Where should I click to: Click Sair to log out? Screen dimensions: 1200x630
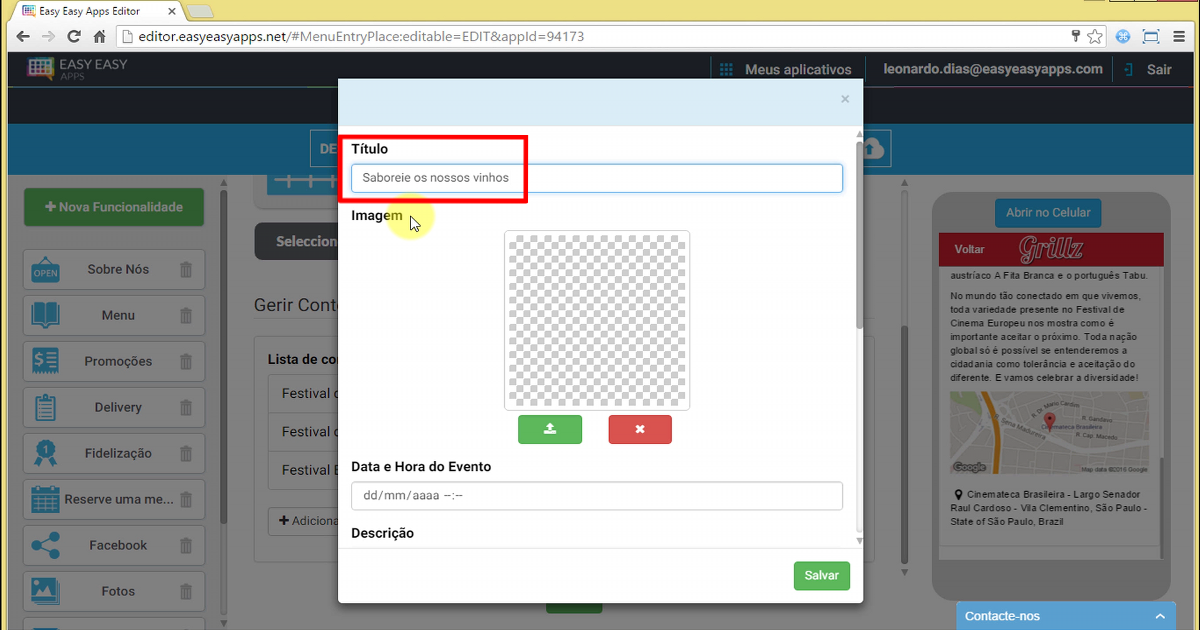tap(1158, 69)
